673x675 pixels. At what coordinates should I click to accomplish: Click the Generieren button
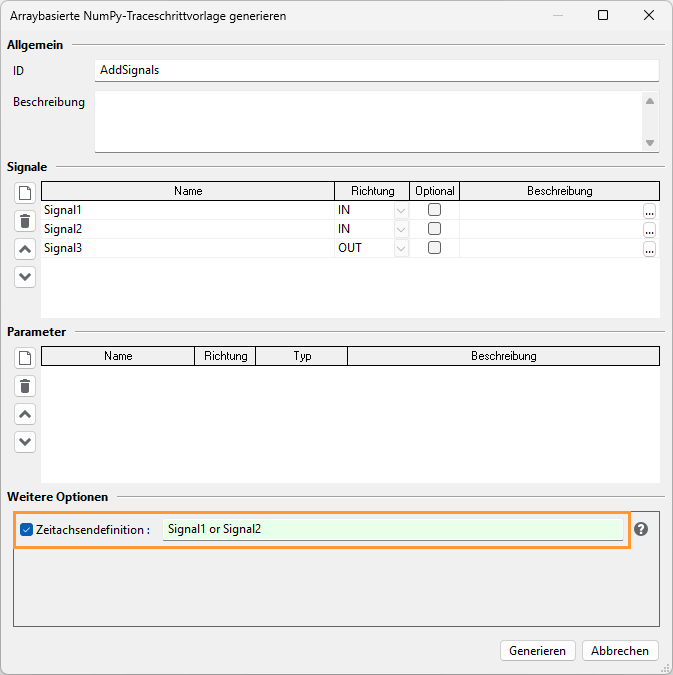tap(537, 650)
